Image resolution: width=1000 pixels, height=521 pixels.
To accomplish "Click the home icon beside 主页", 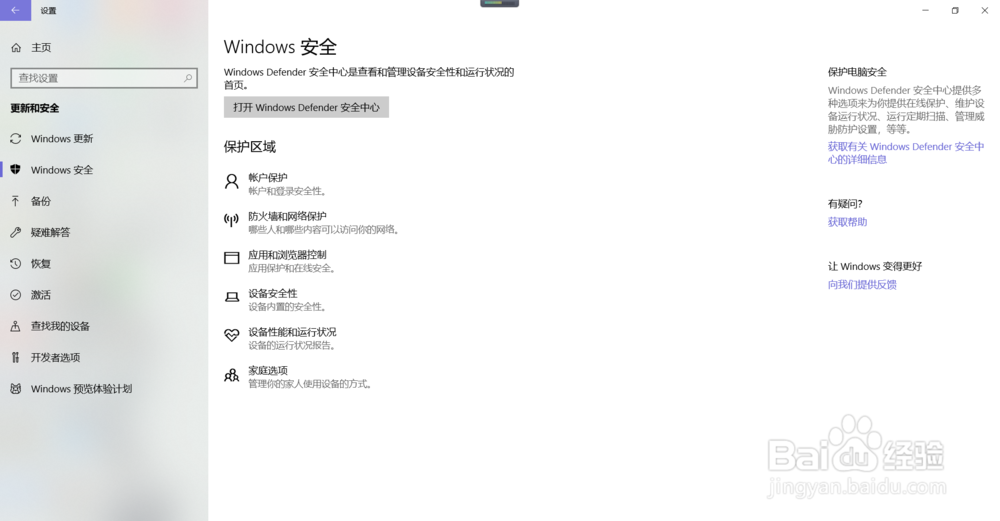I will (x=16, y=48).
